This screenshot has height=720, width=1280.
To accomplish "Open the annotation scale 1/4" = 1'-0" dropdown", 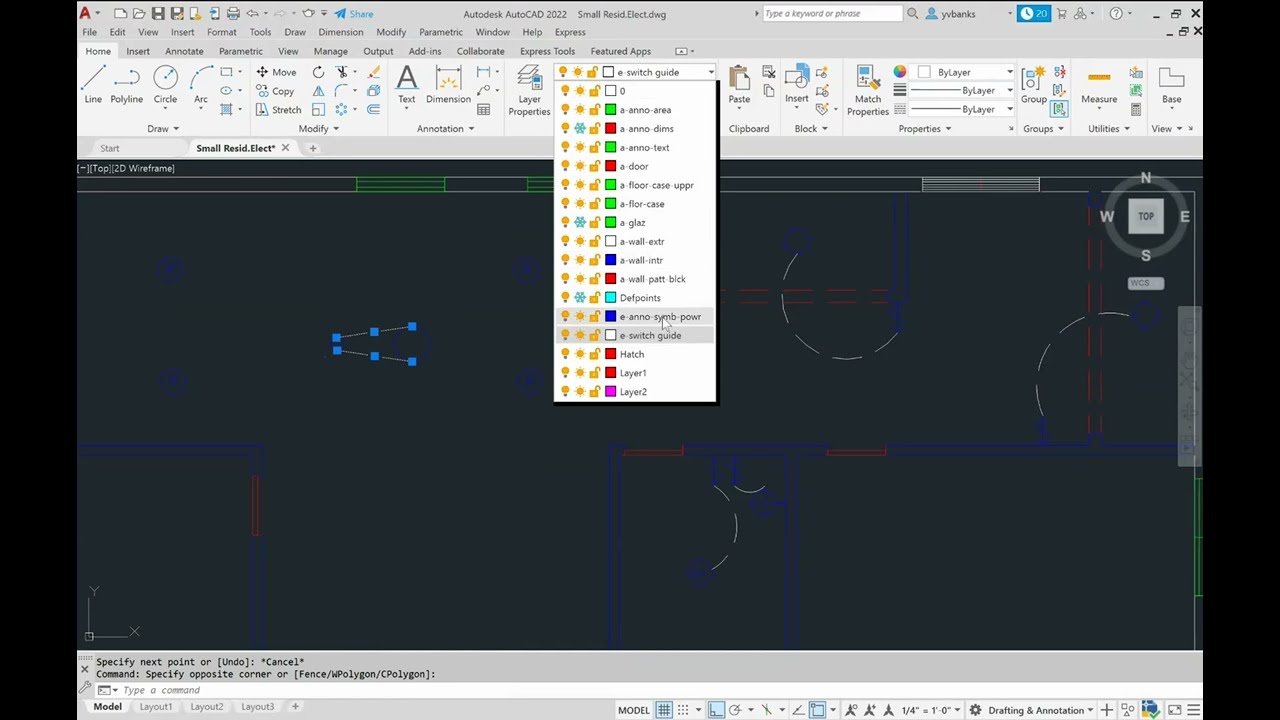I will pyautogui.click(x=931, y=710).
